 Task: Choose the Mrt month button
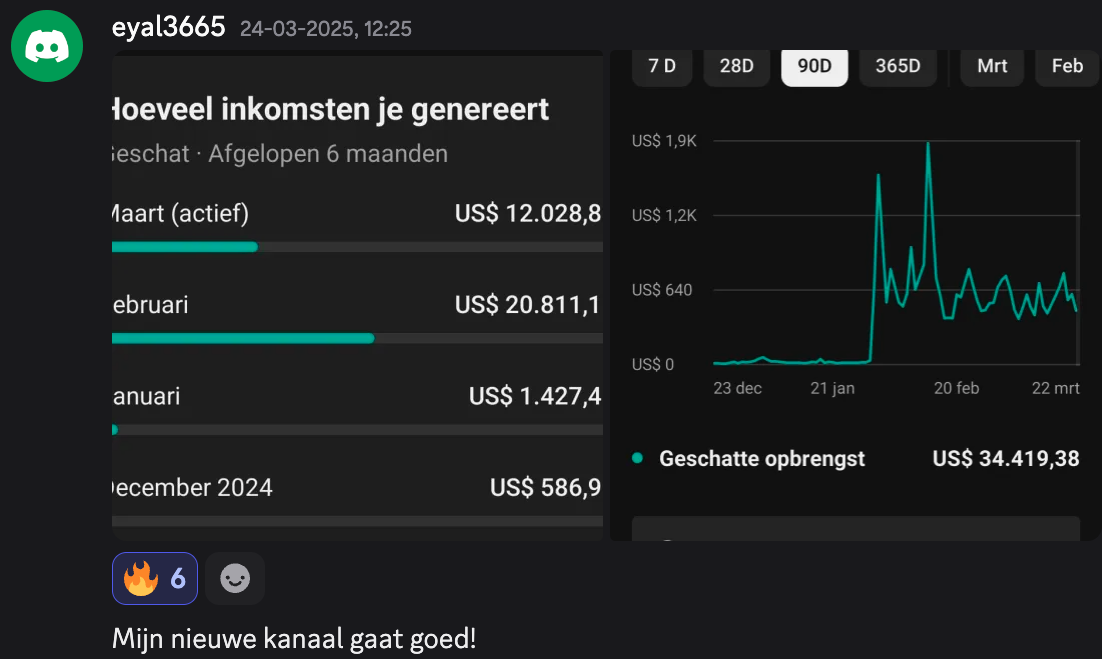tap(992, 66)
